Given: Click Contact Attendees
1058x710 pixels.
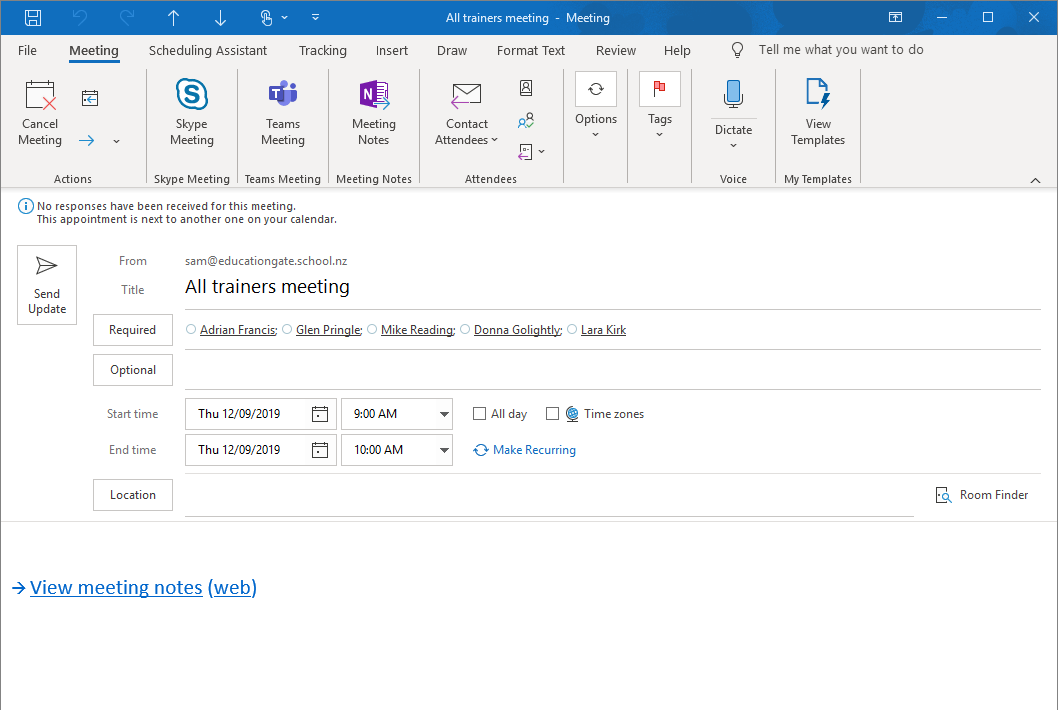Looking at the screenshot, I should click(465, 110).
